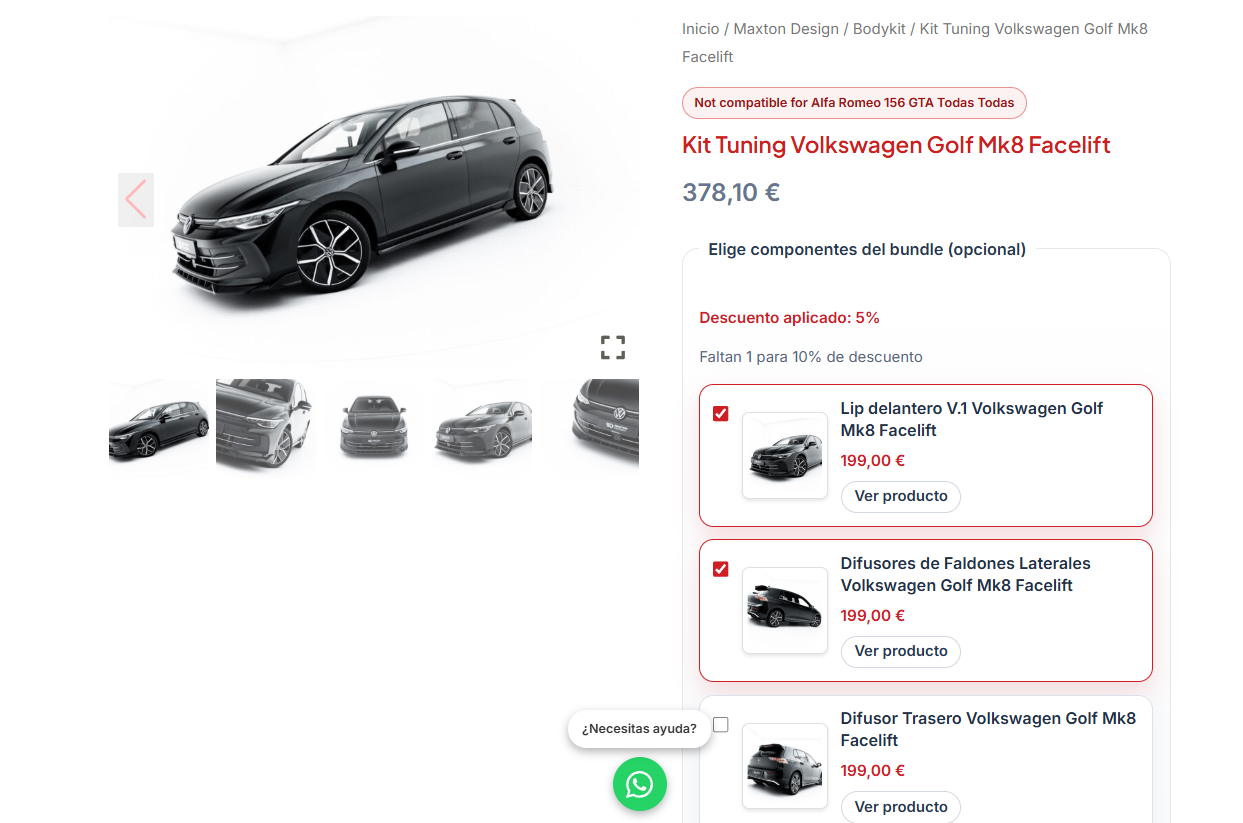Viewport: 1243px width, 823px height.
Task: Open the fullscreen image view icon
Action: (612, 347)
